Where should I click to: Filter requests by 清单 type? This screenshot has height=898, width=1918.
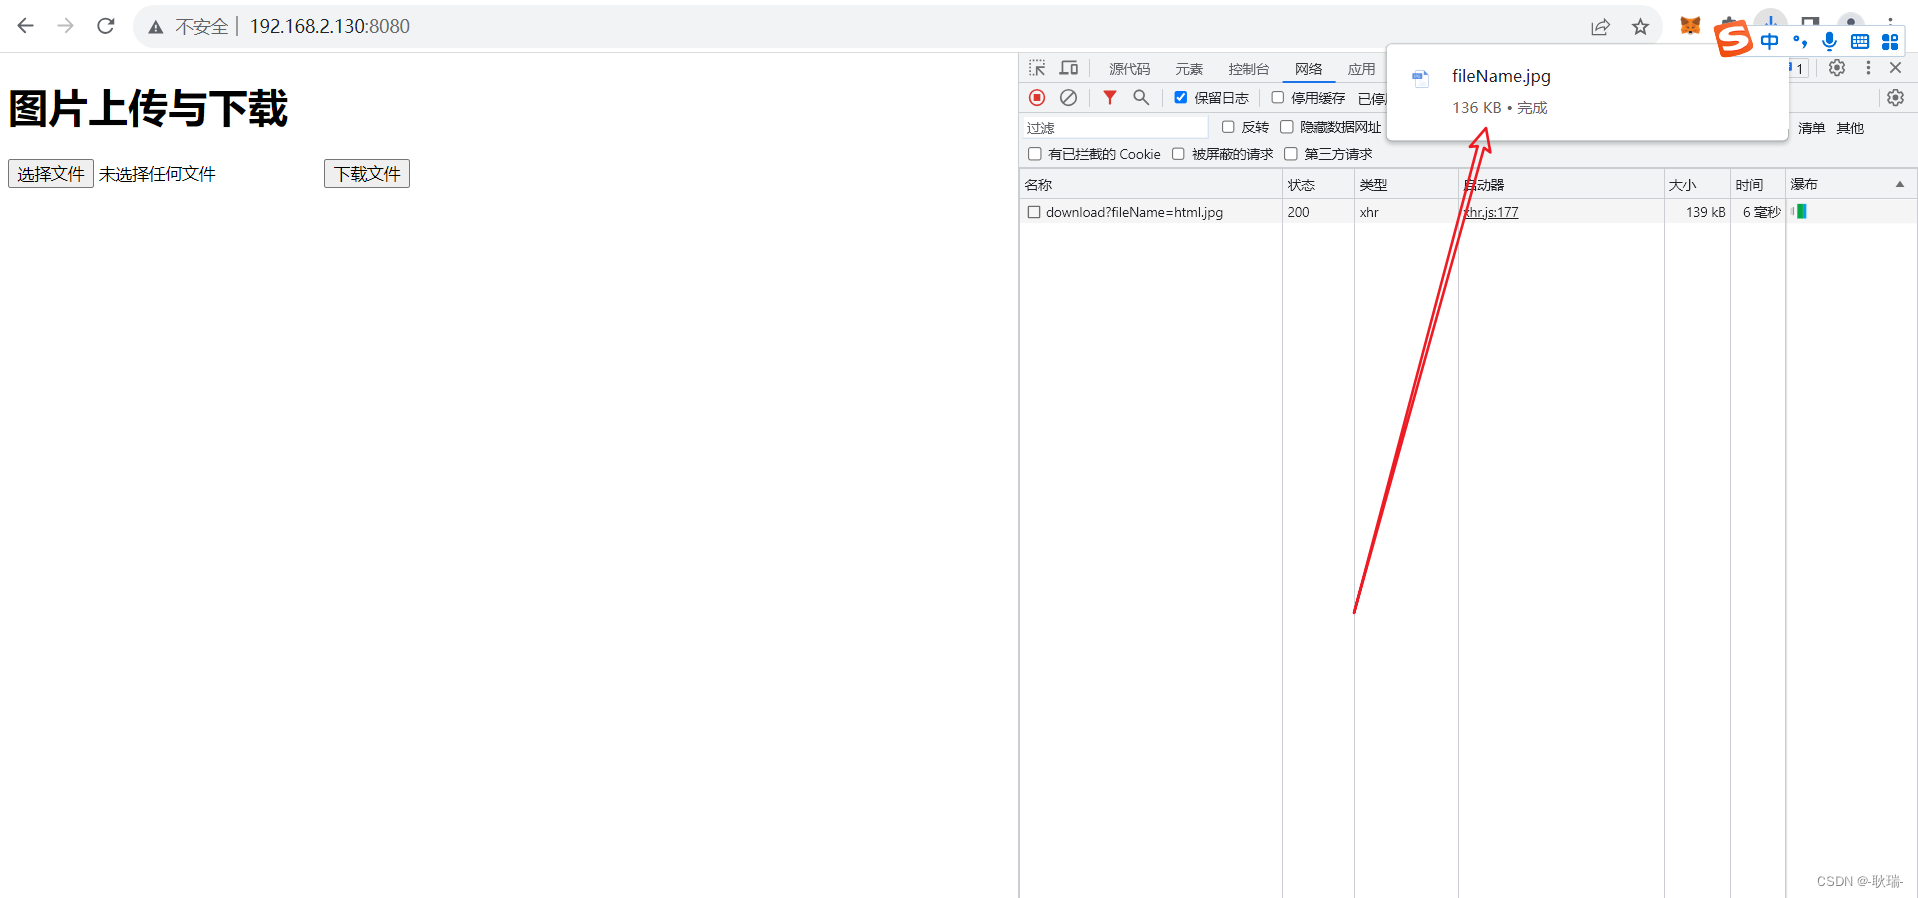1811,128
